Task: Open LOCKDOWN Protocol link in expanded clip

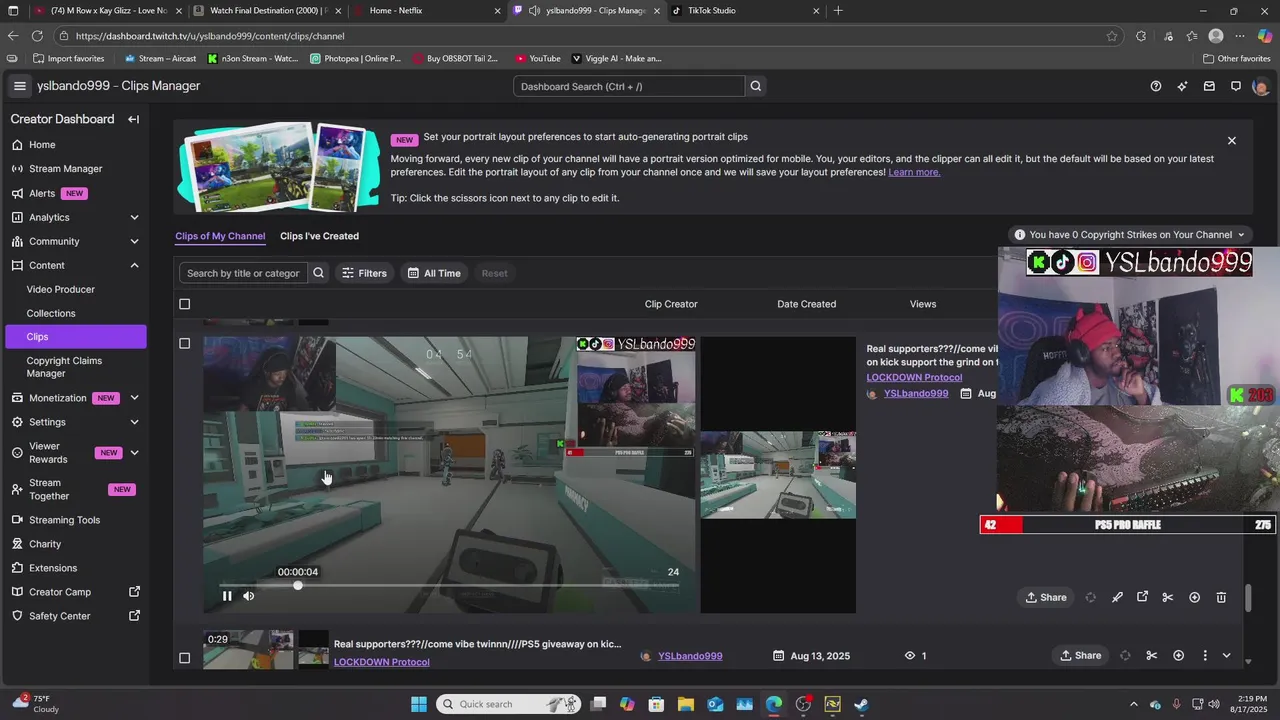Action: tap(914, 377)
